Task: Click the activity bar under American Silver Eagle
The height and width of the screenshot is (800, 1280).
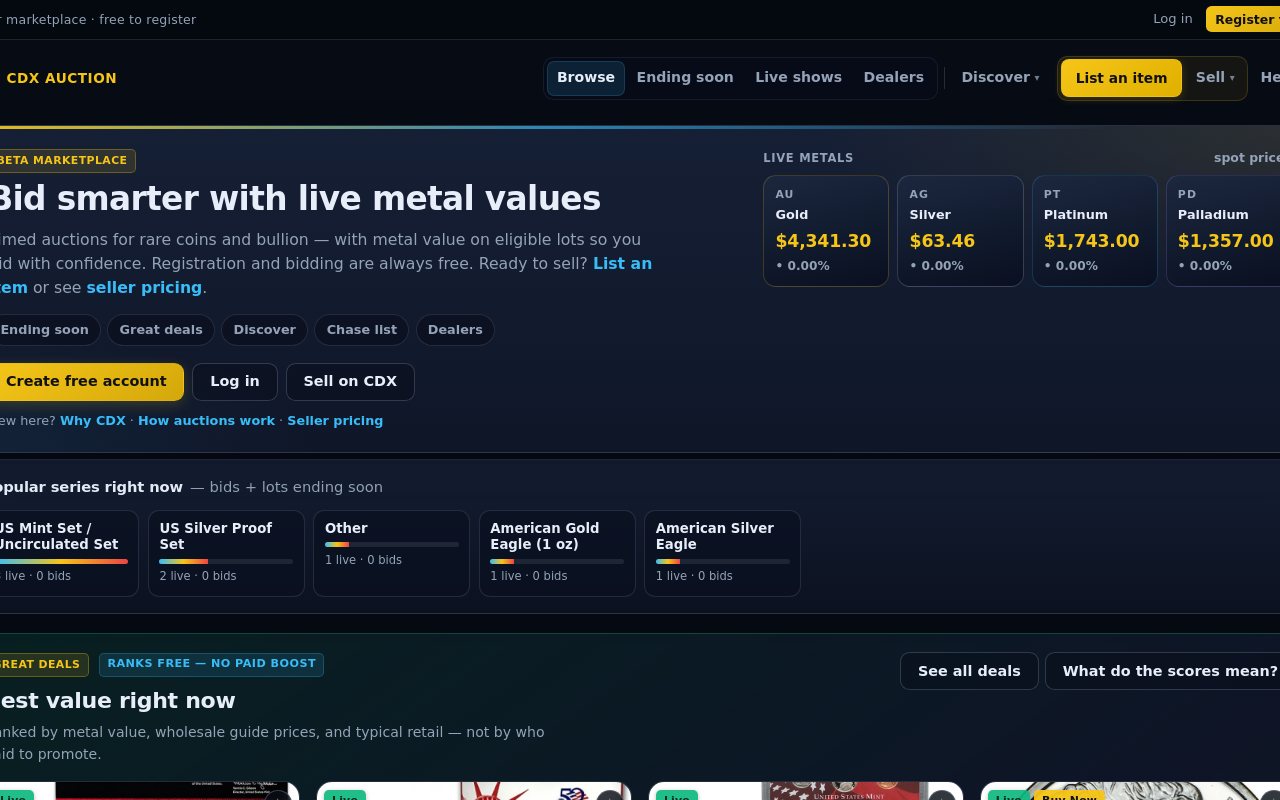Action: (x=722, y=561)
